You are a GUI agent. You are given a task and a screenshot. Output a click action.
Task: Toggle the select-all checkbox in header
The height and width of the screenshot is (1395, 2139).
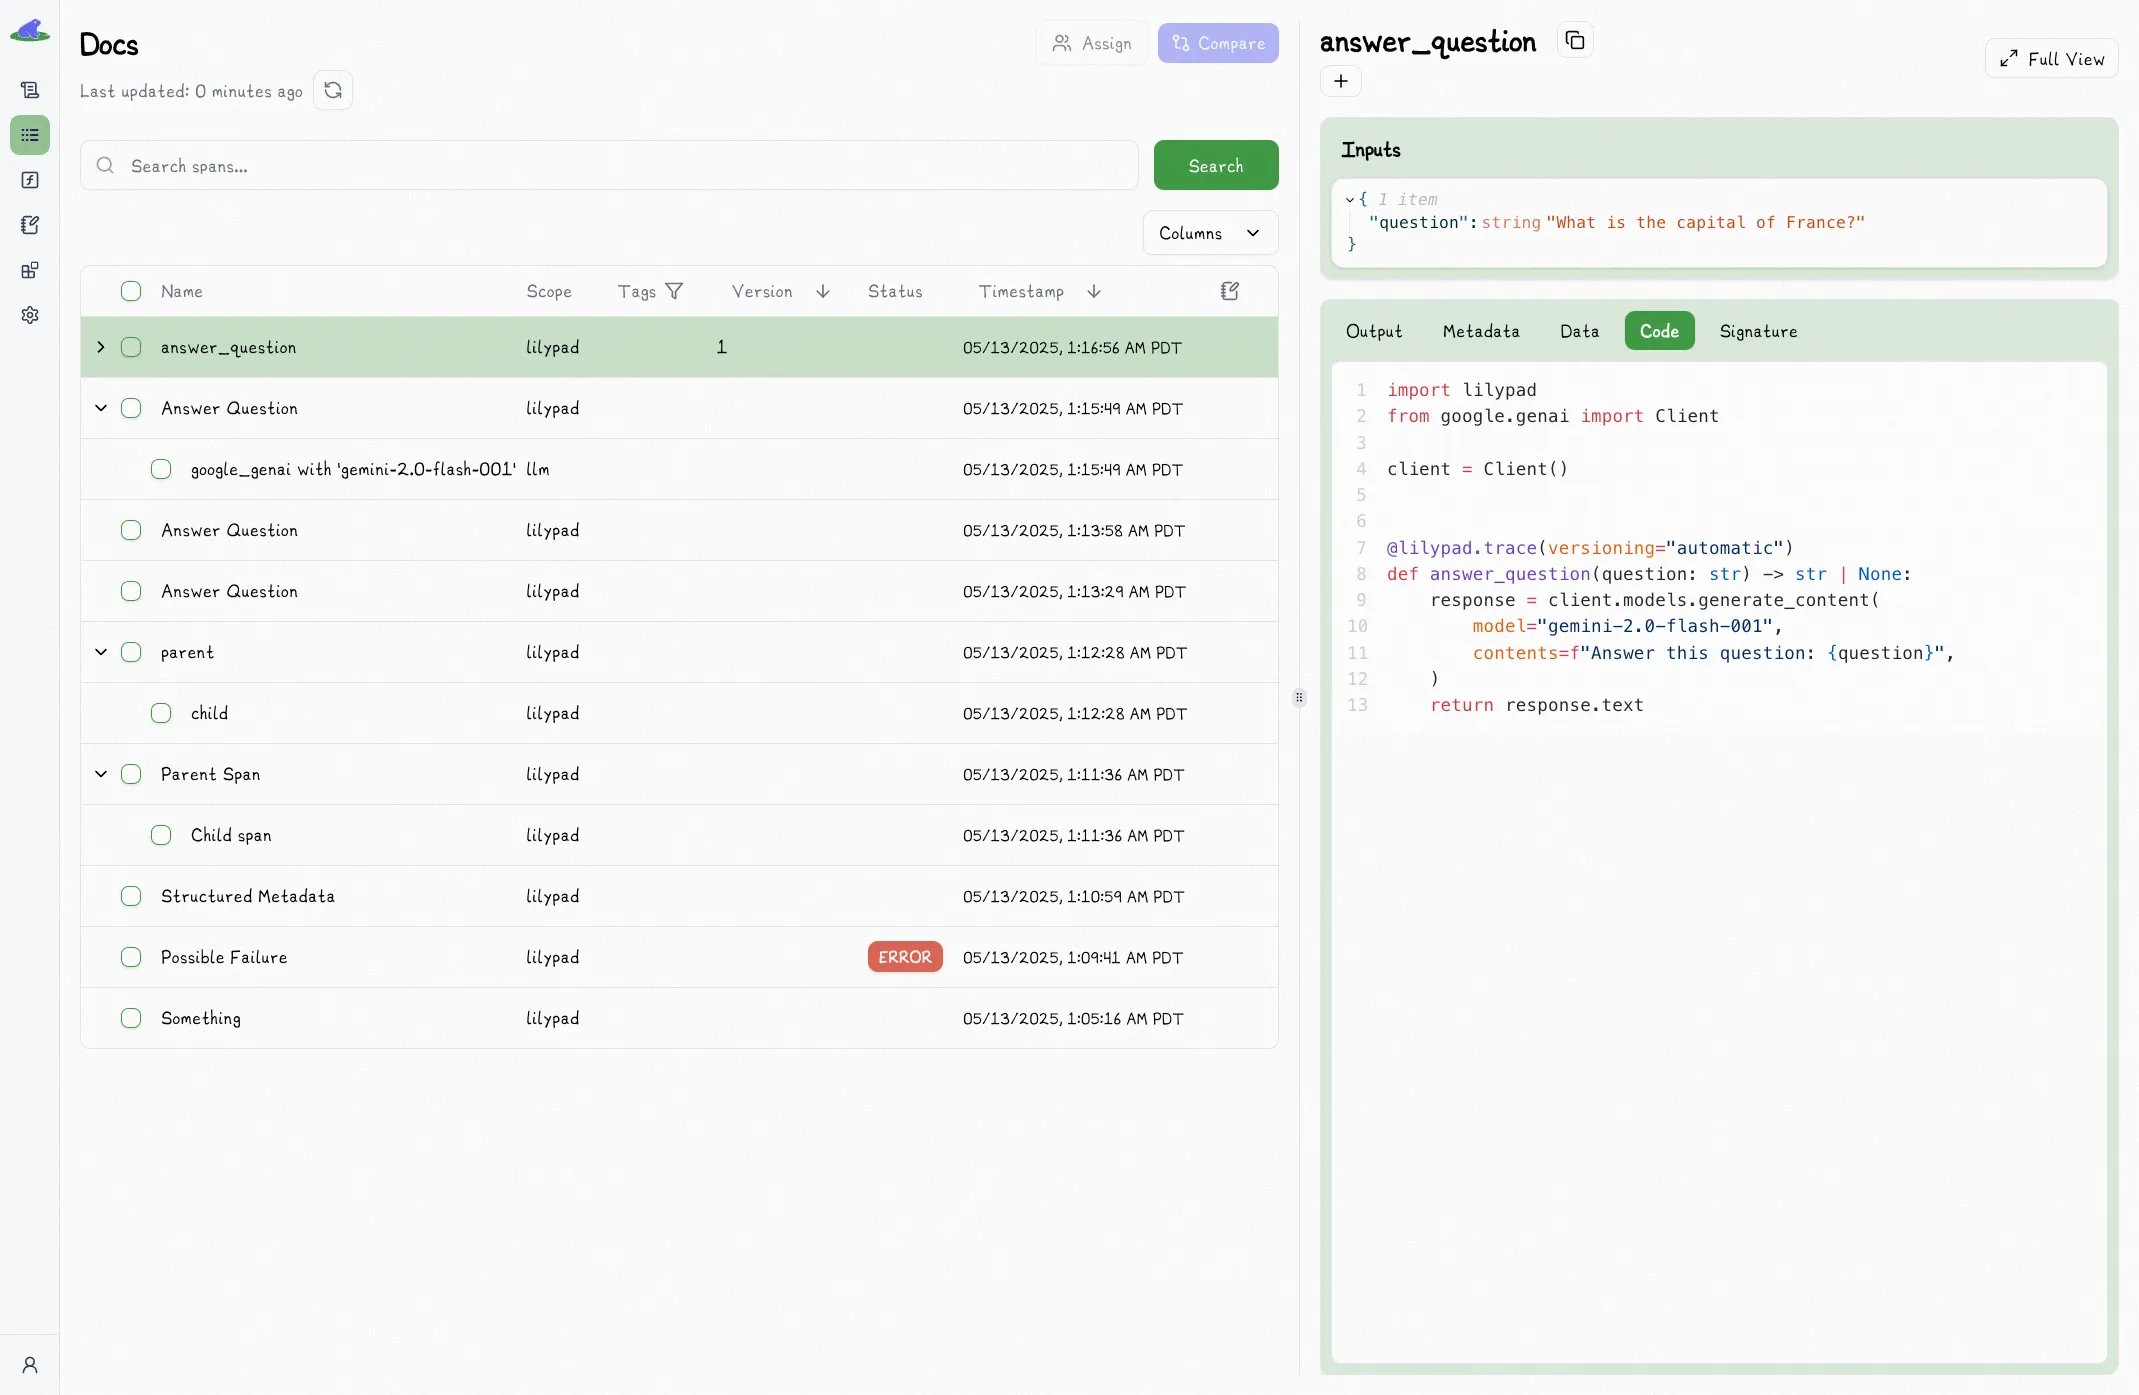pyautogui.click(x=131, y=291)
